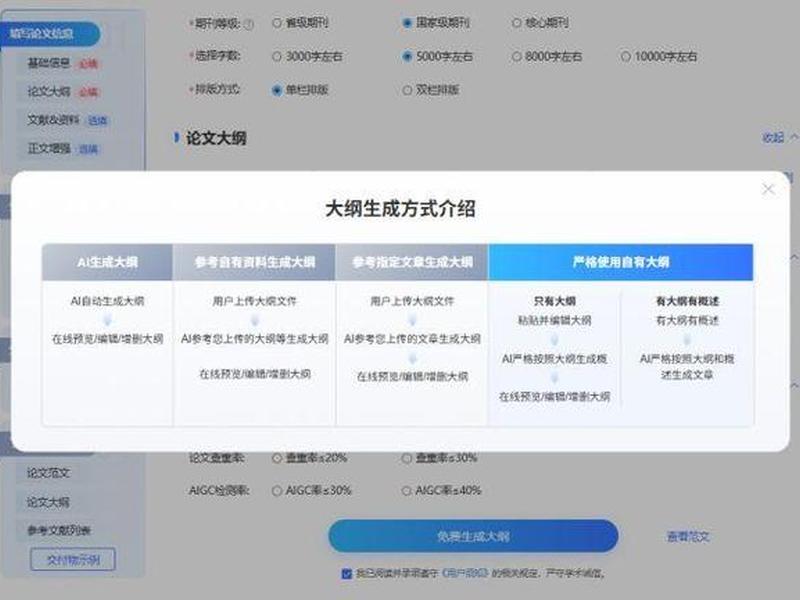Switch to the AI生成大纲 tab
This screenshot has width=800, height=600.
coord(107,262)
